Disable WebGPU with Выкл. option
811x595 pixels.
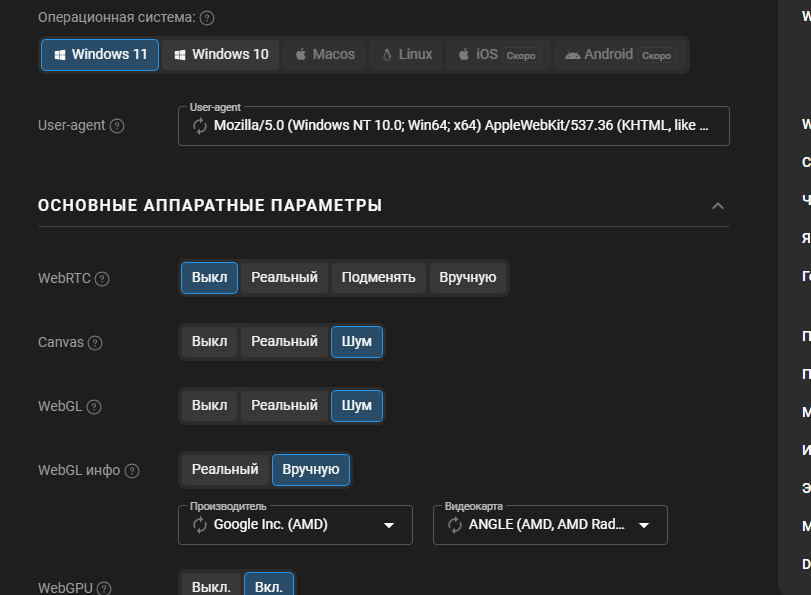211,586
